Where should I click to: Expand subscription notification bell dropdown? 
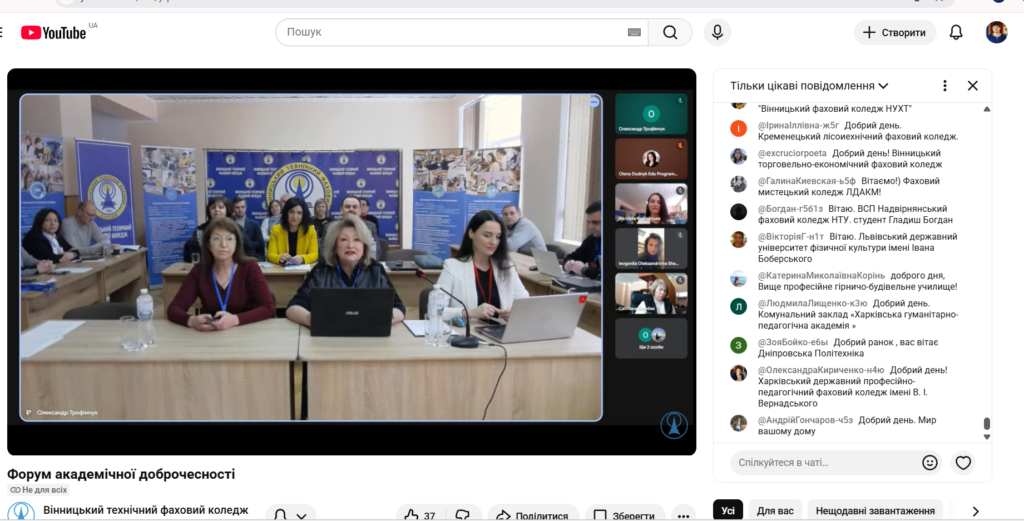291,515
